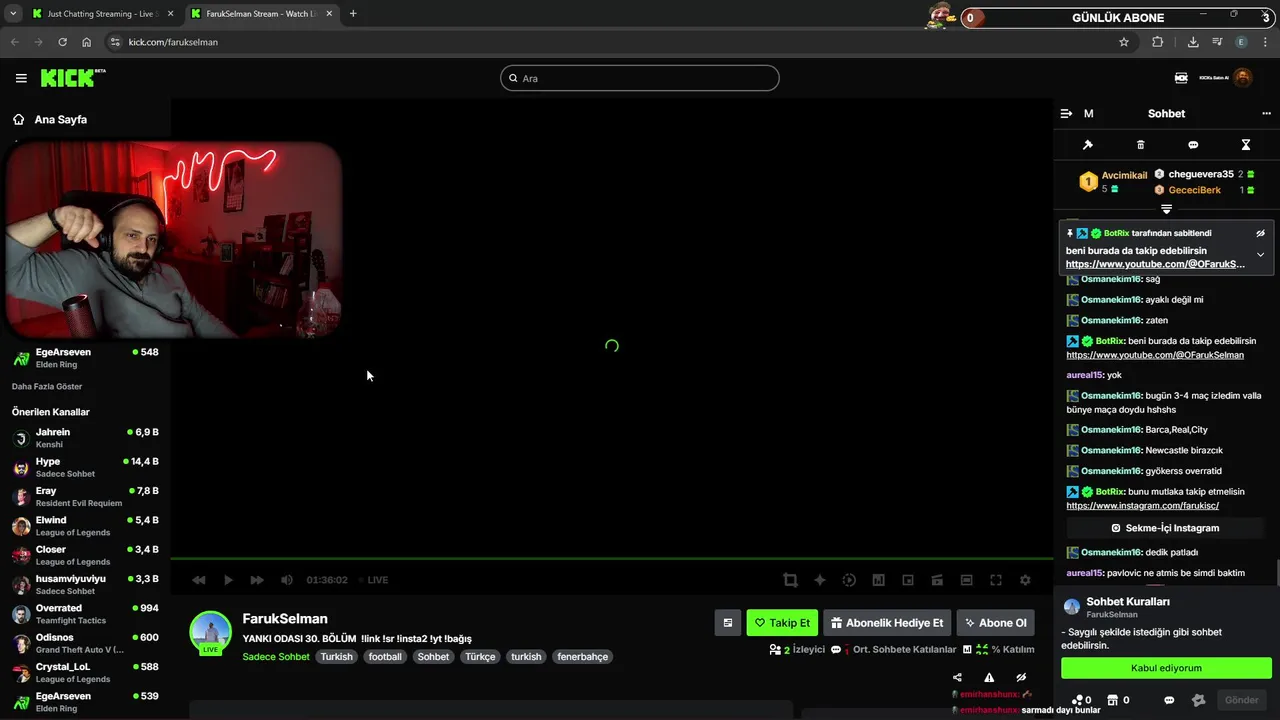The width and height of the screenshot is (1280, 720).
Task: Go to Ana Sayfa in the sidebar
Action: point(60,119)
